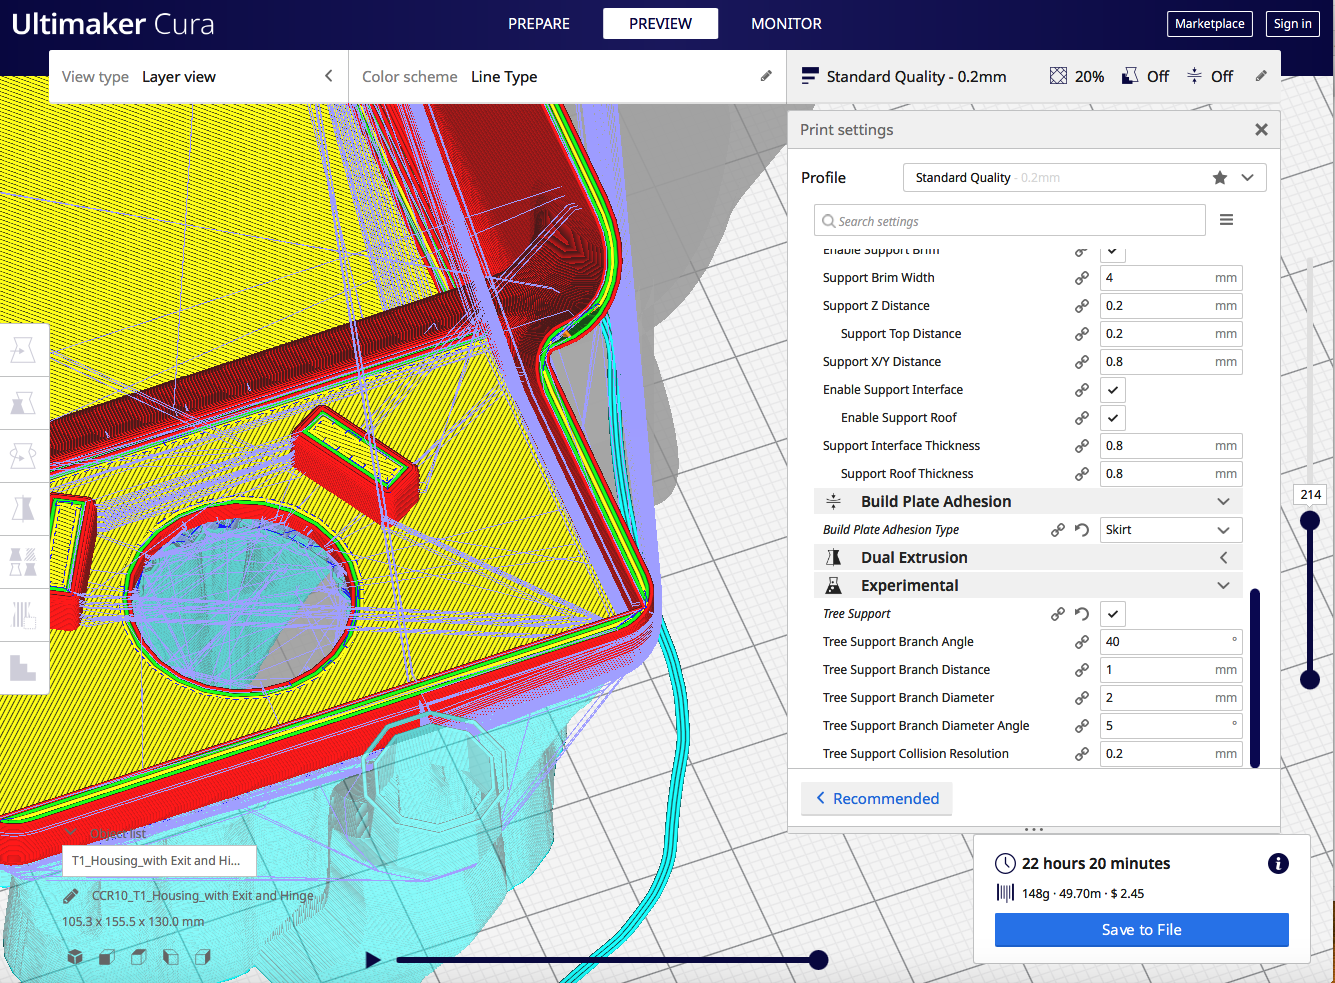Screen dimensions: 1335x983
Task: Switch camera to 3D view icon
Action: click(75, 957)
